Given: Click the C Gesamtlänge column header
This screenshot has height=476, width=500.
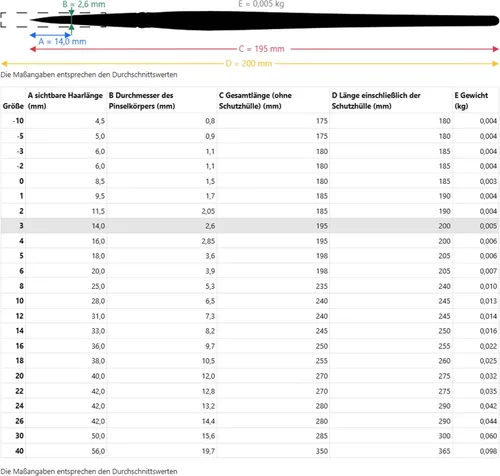Looking at the screenshot, I should tap(255, 100).
